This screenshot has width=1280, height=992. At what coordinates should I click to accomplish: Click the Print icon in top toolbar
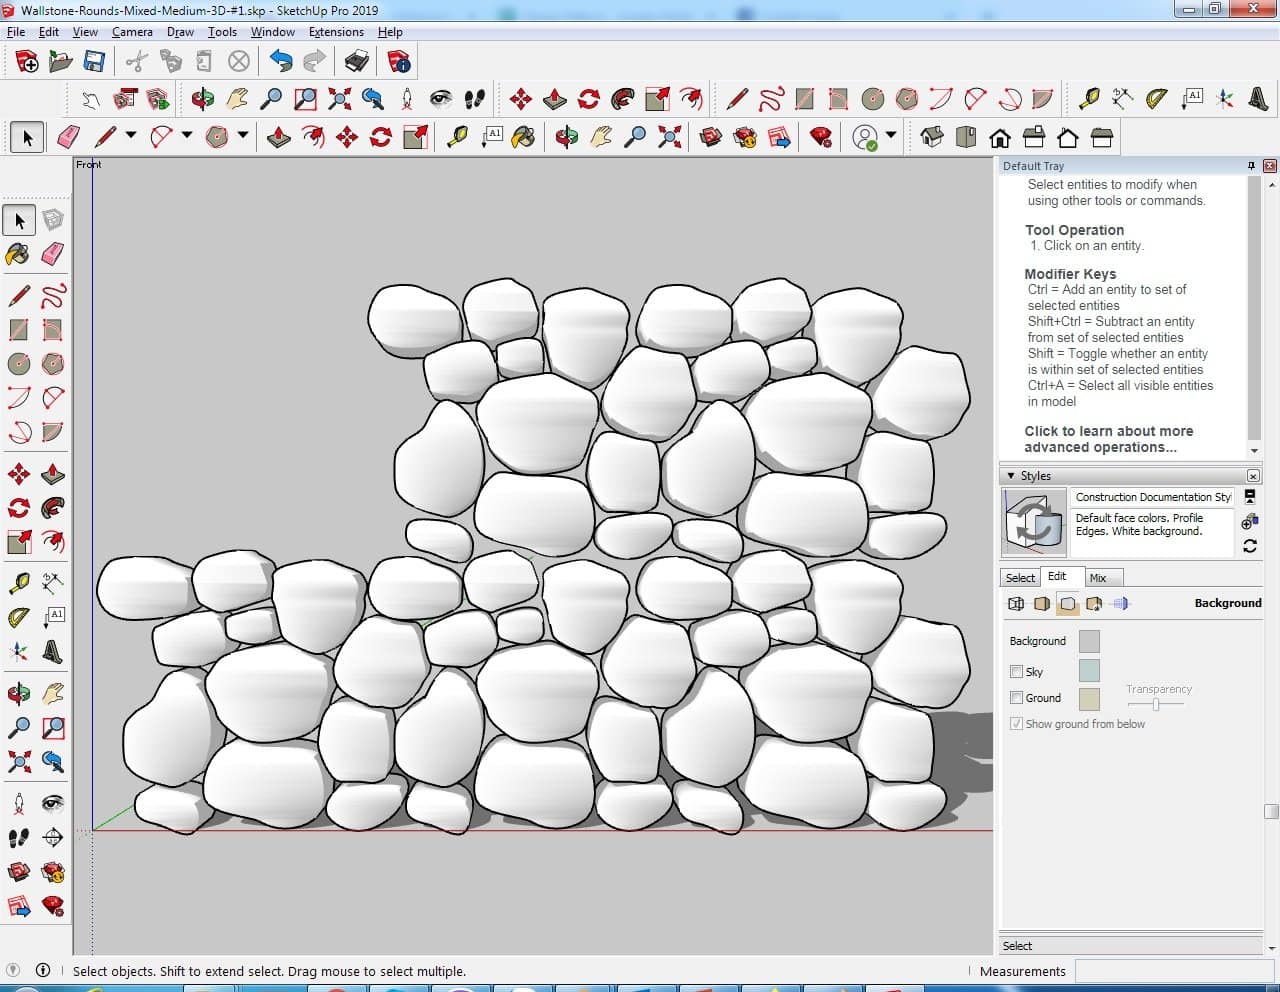click(357, 62)
